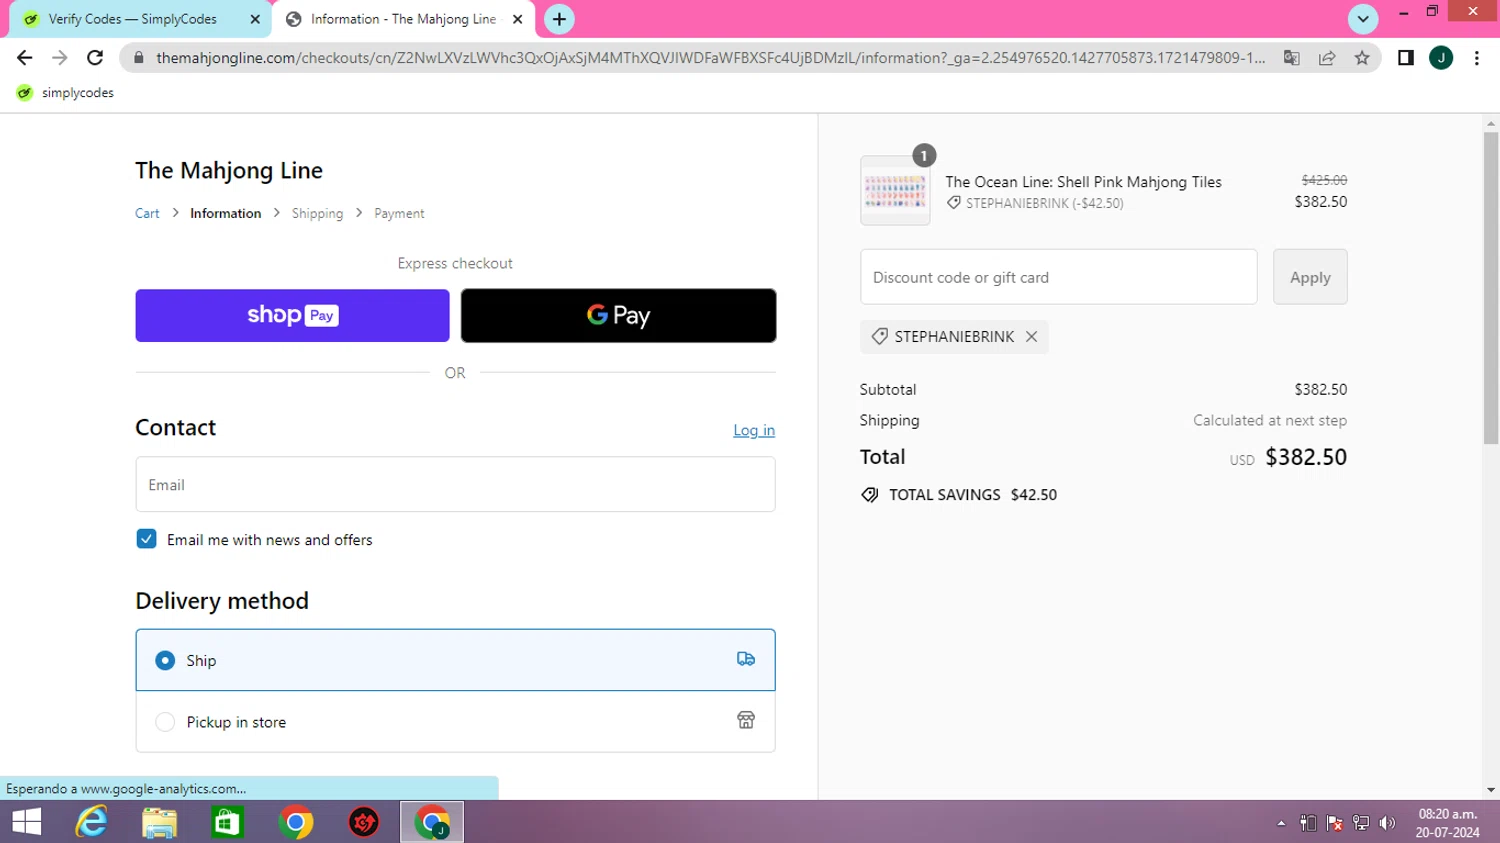Viewport: 1500px width, 843px height.
Task: Click the Subtotal amount $382.50
Action: coord(1321,390)
